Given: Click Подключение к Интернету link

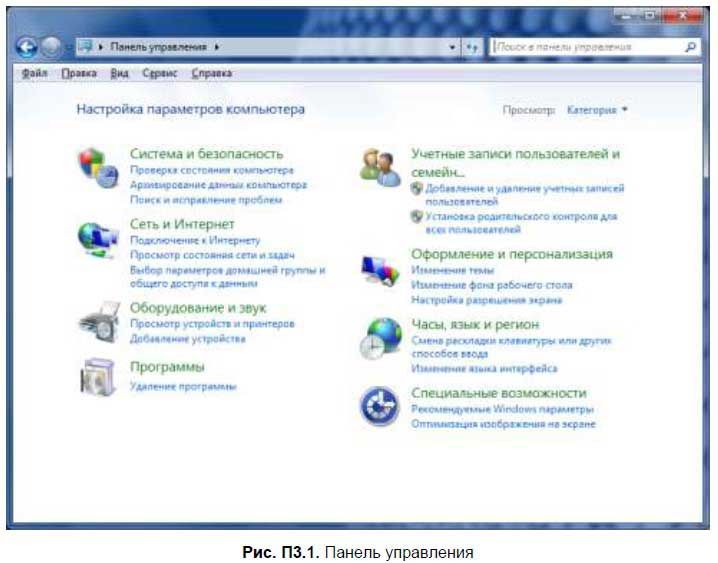Looking at the screenshot, I should click(195, 240).
